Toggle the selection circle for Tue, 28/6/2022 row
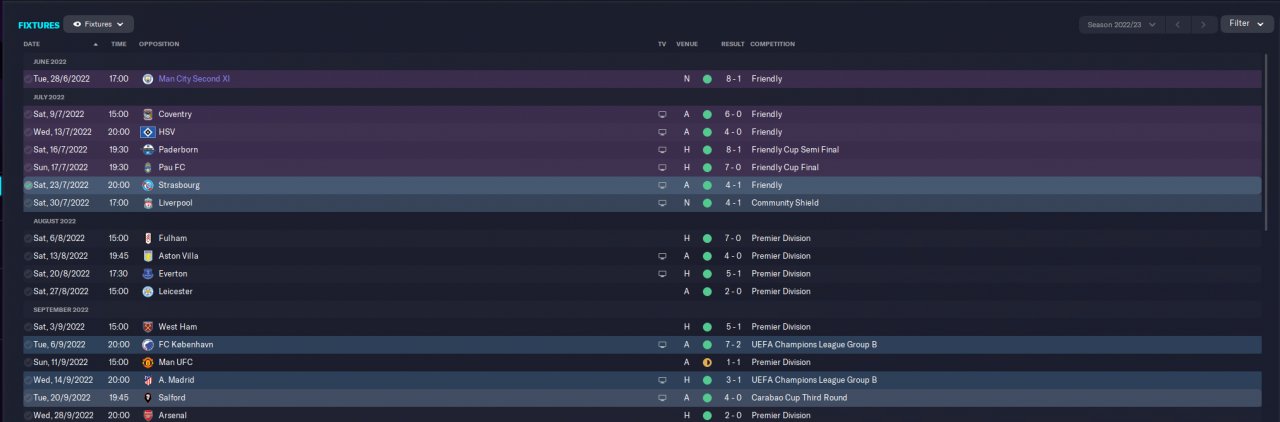 (28, 79)
